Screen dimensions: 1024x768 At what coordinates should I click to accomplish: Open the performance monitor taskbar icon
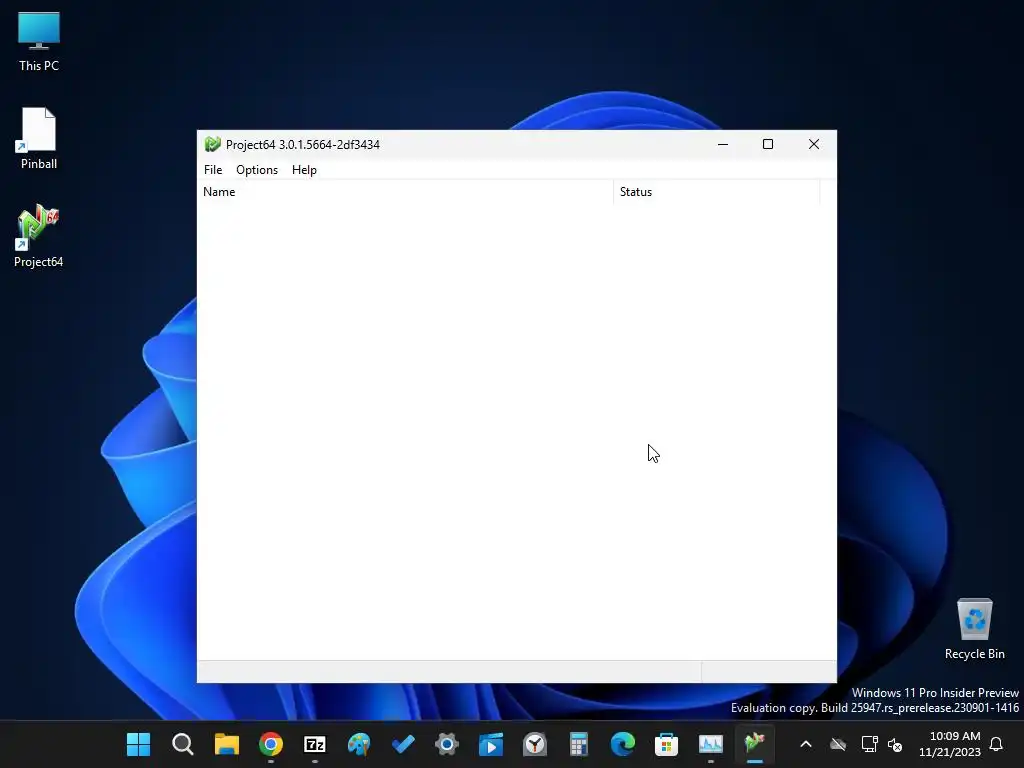pyautogui.click(x=711, y=744)
